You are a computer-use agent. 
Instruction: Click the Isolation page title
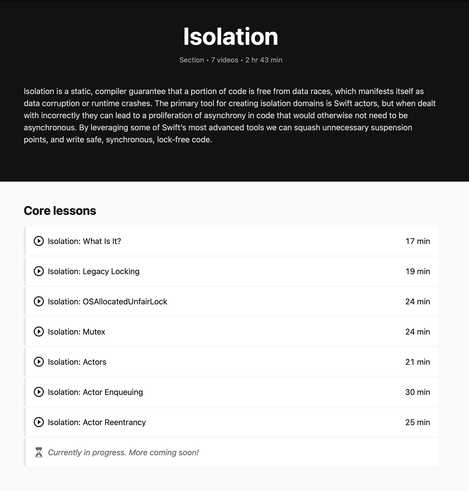click(231, 36)
